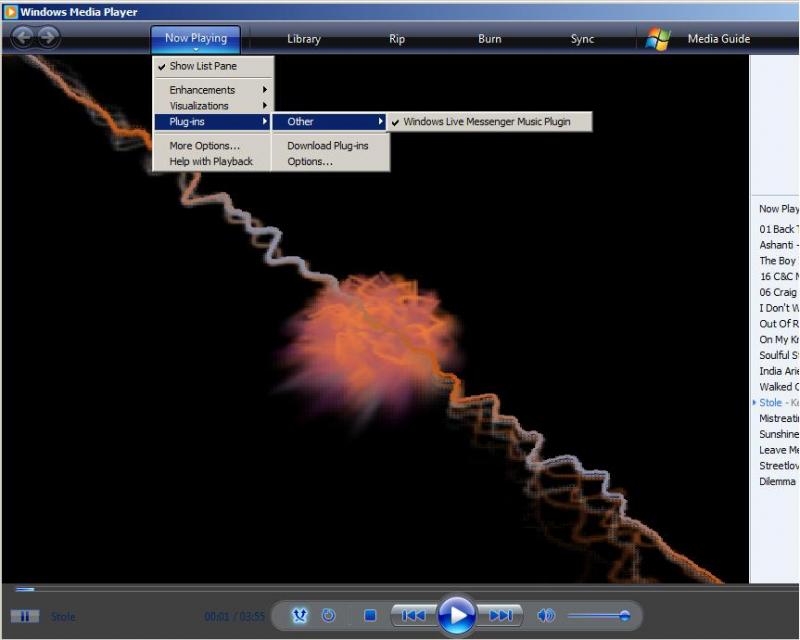Open the Plug-ins submenu entry
Screen dimensions: 800x640
[x=213, y=121]
